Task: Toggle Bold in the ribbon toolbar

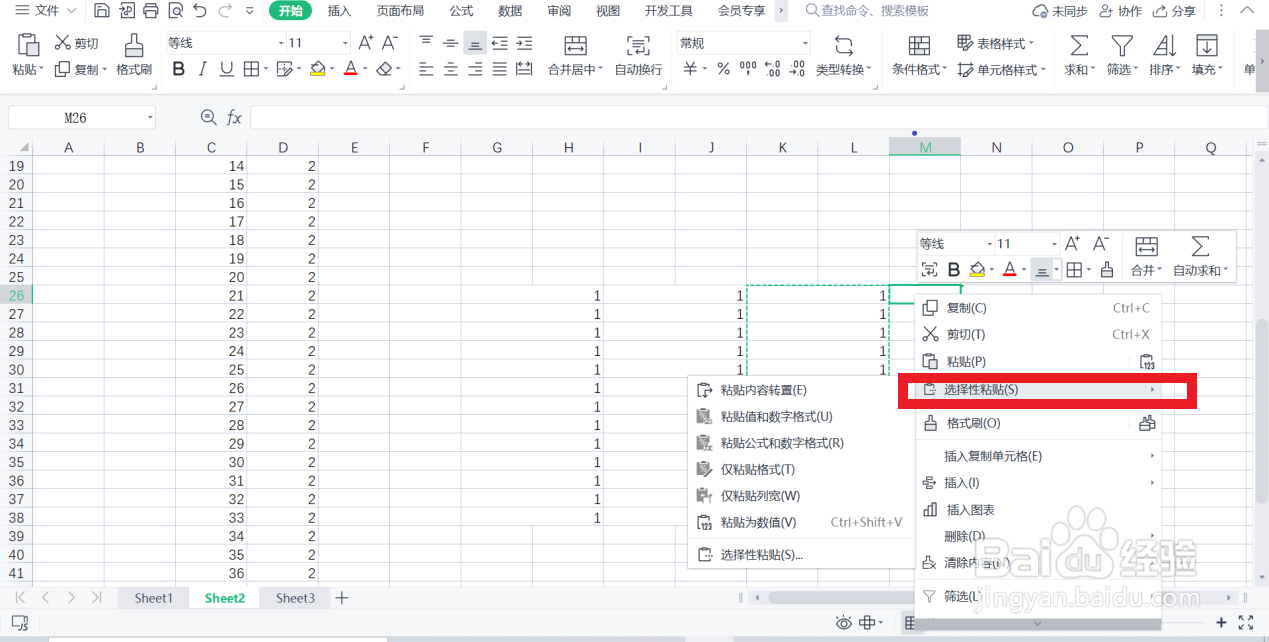Action: (x=179, y=69)
